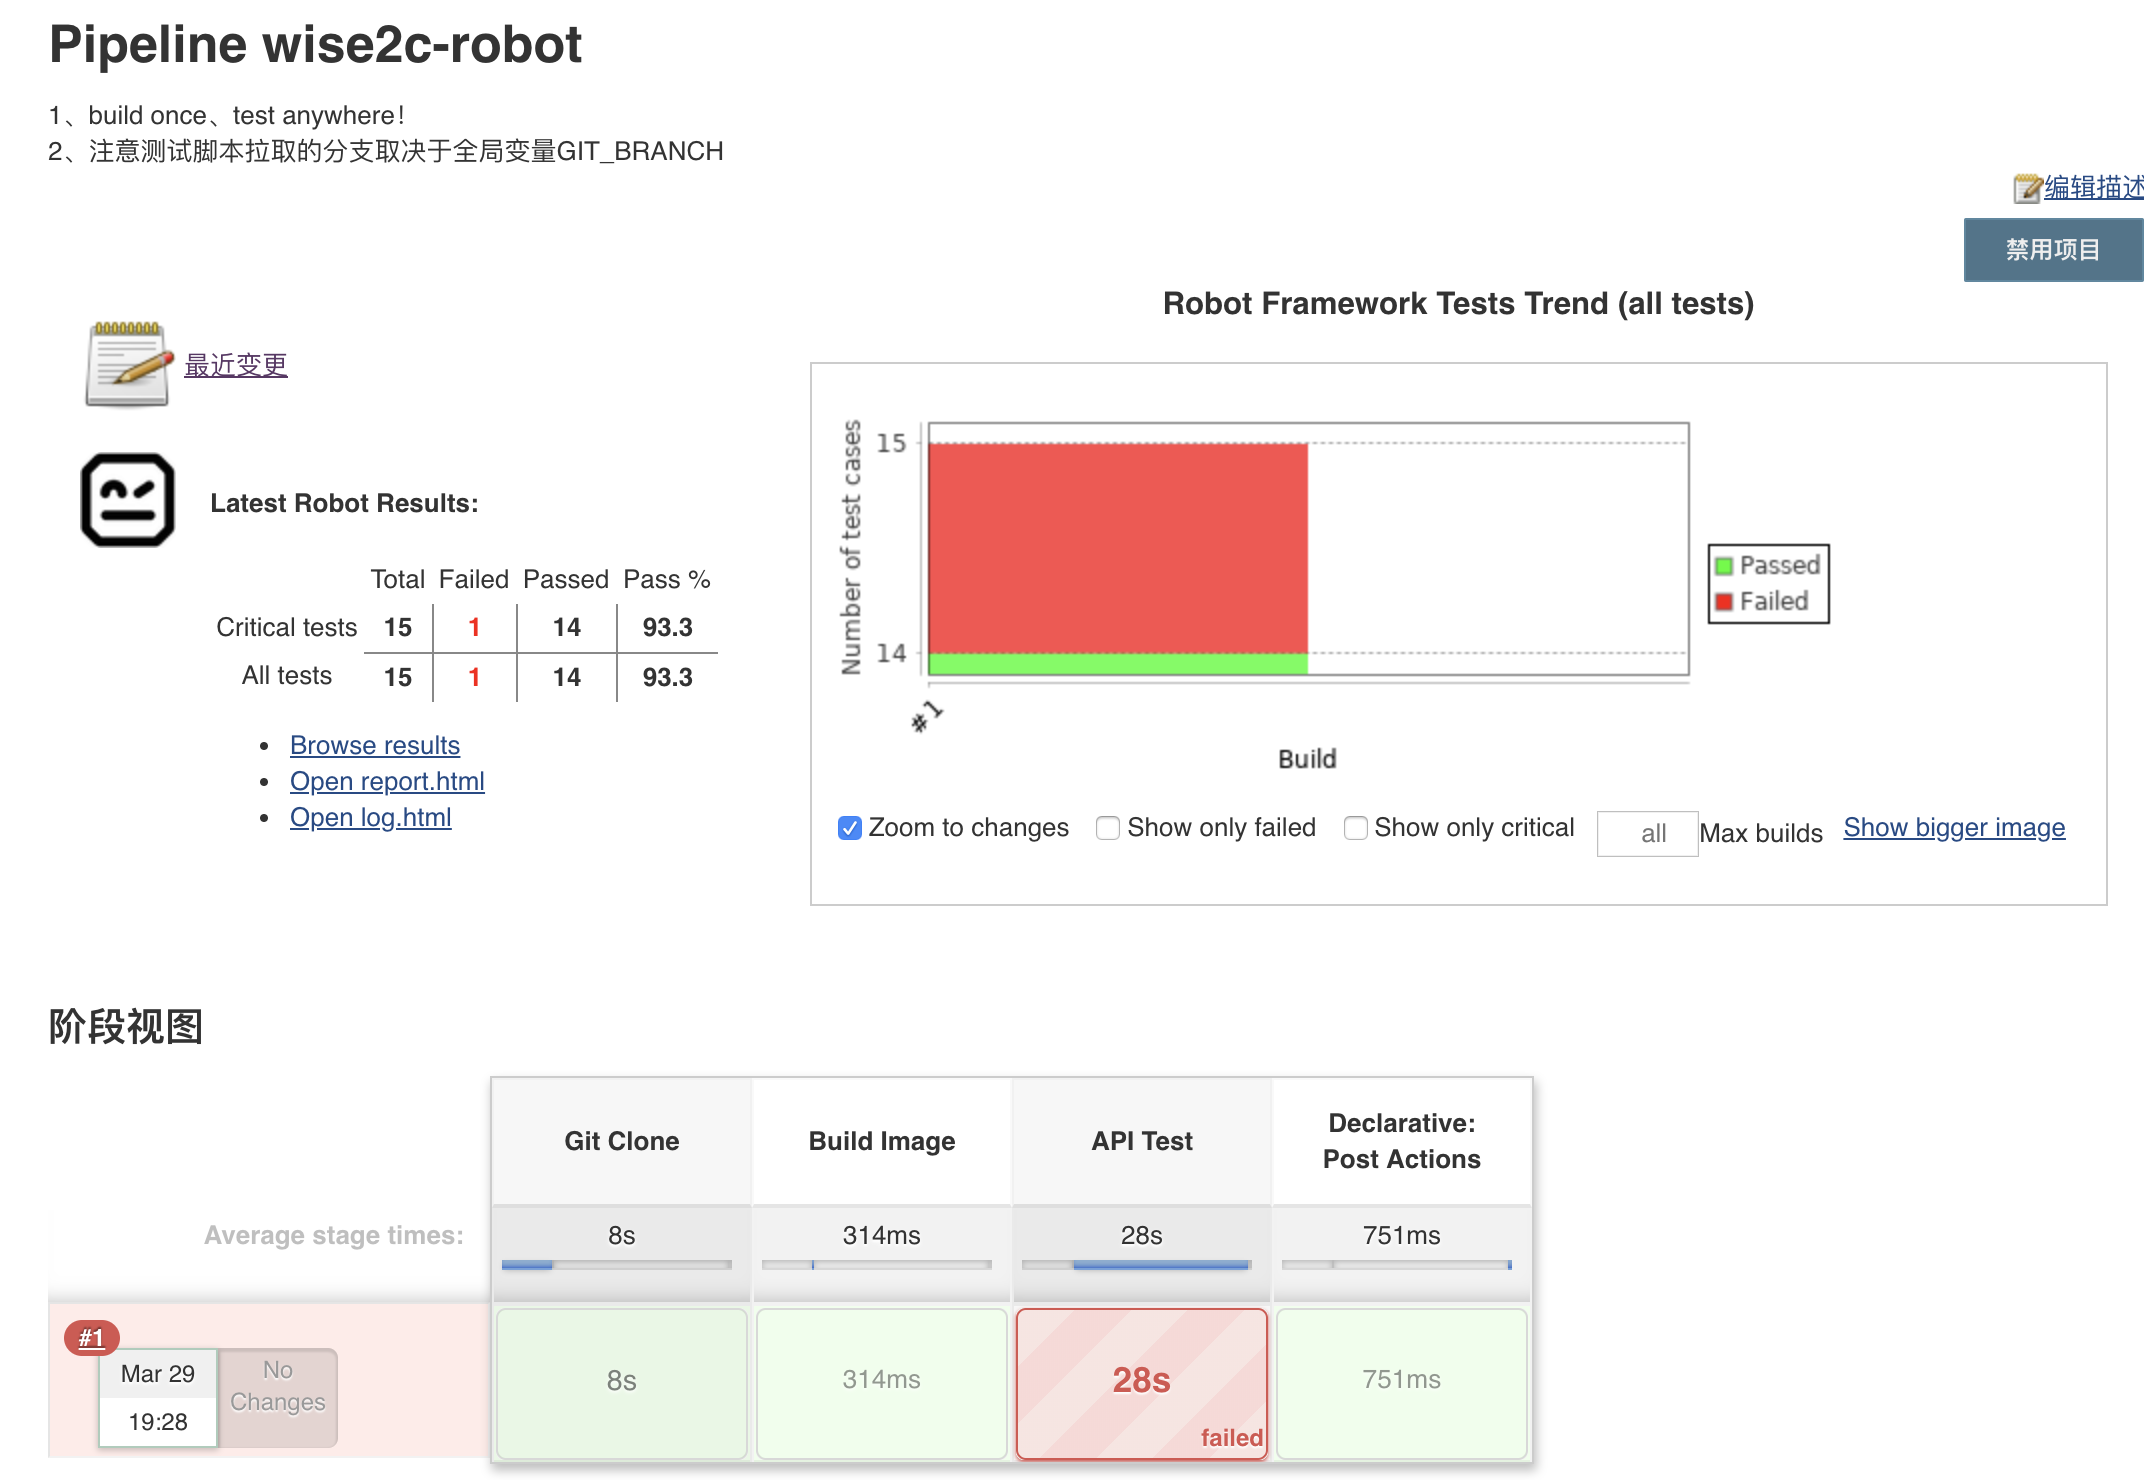Click the notepad recent changes icon
The width and height of the screenshot is (2144, 1480).
[129, 364]
